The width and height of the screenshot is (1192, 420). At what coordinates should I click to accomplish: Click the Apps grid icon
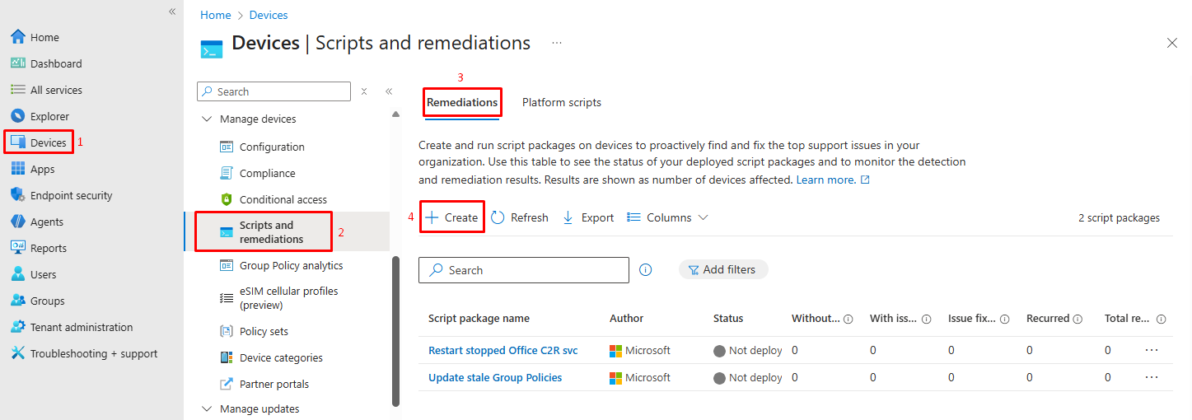pos(18,169)
